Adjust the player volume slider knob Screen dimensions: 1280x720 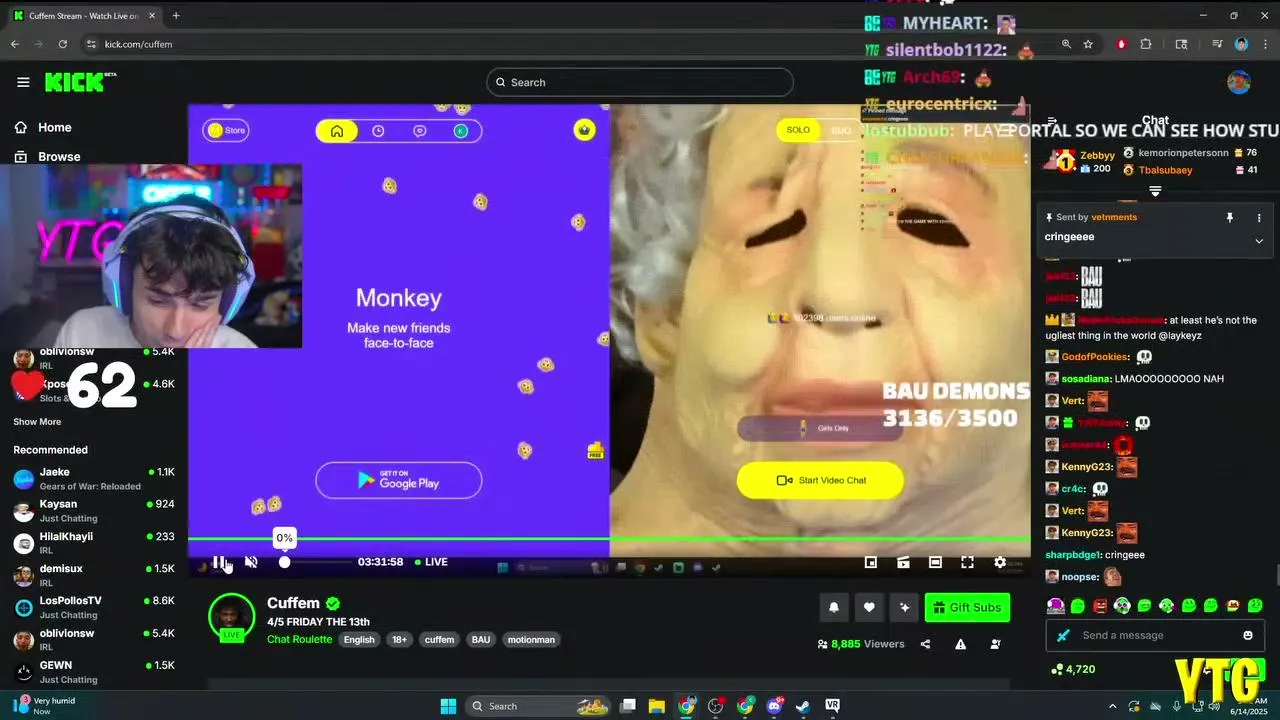click(284, 562)
